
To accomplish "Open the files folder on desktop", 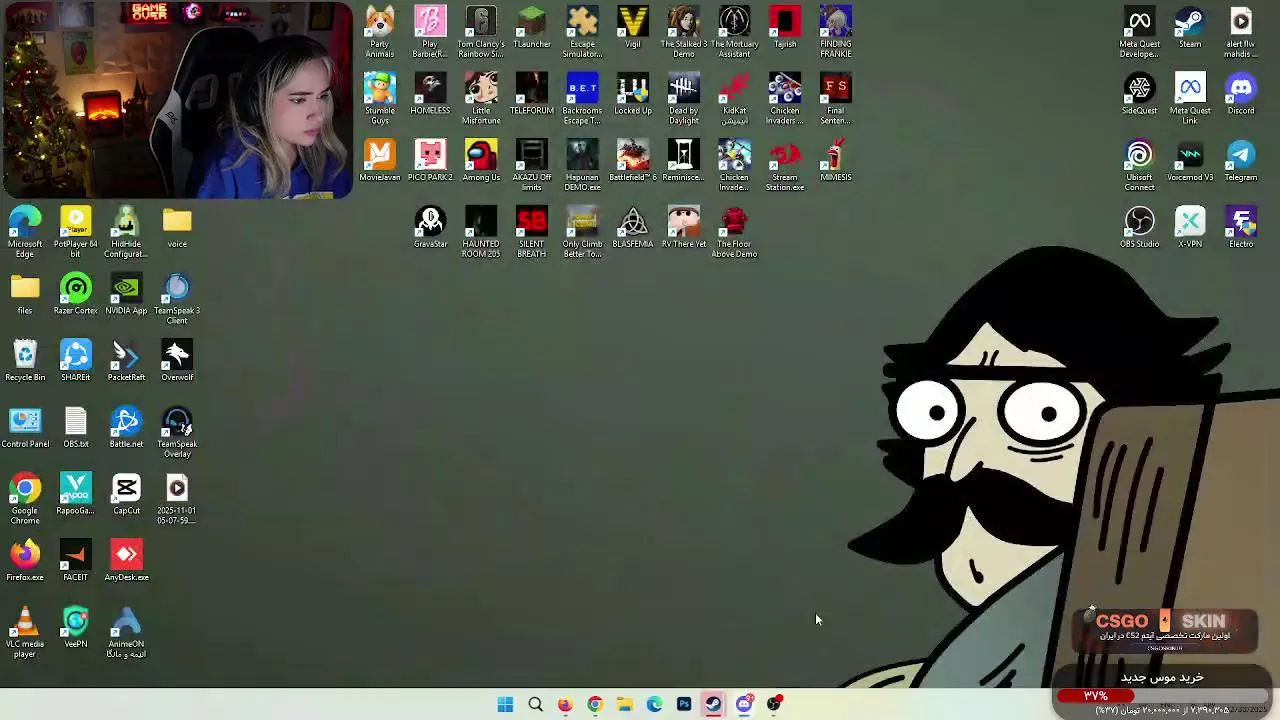I will click(25, 294).
